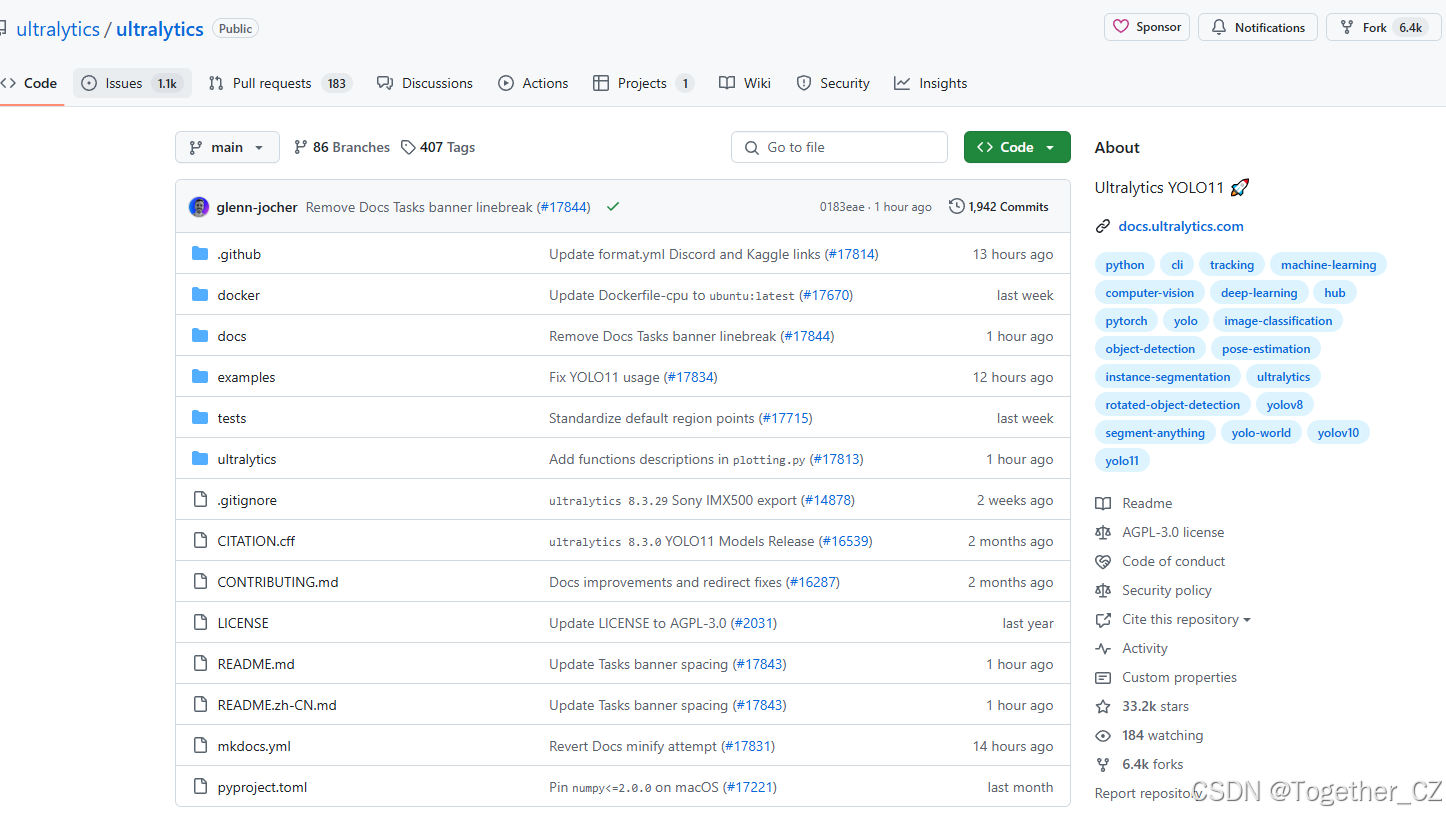Image resolution: width=1446 pixels, height=817 pixels.
Task: Click the commit history clock icon
Action: (957, 207)
